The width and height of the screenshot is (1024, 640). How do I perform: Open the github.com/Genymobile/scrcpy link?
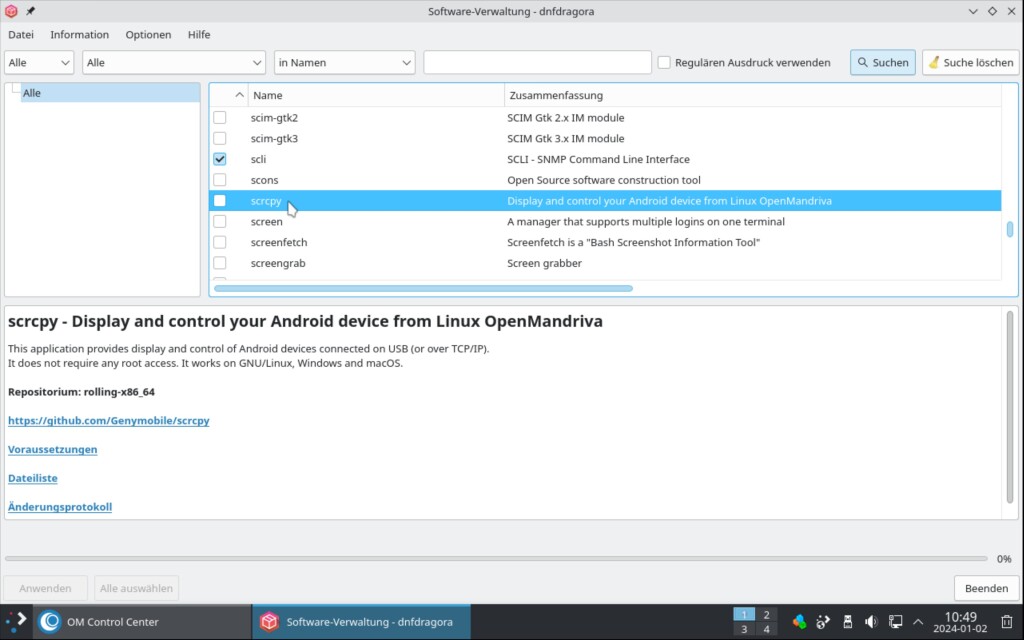click(x=108, y=421)
